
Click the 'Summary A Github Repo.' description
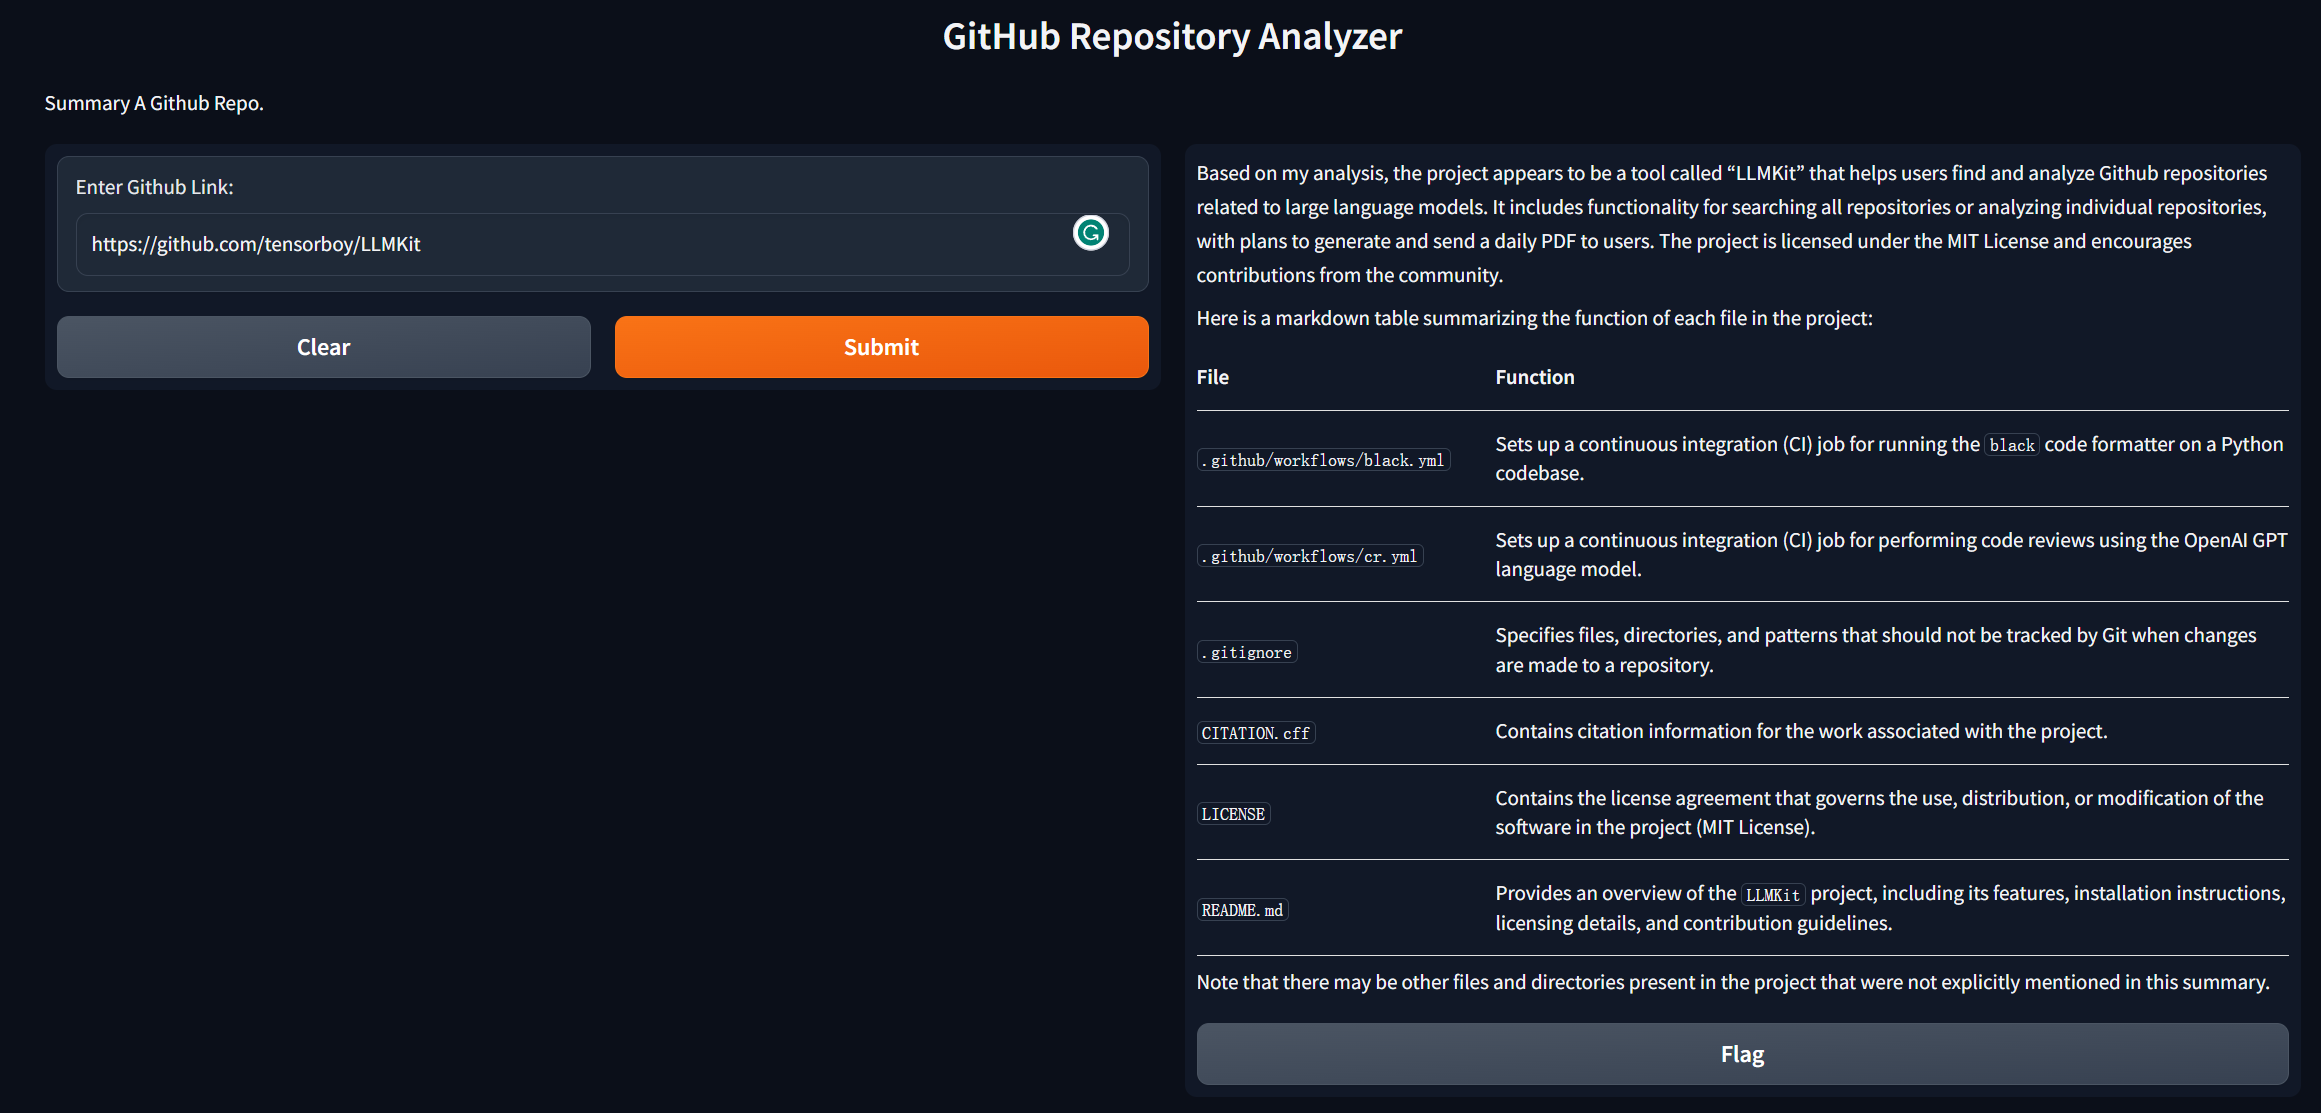pos(154,103)
